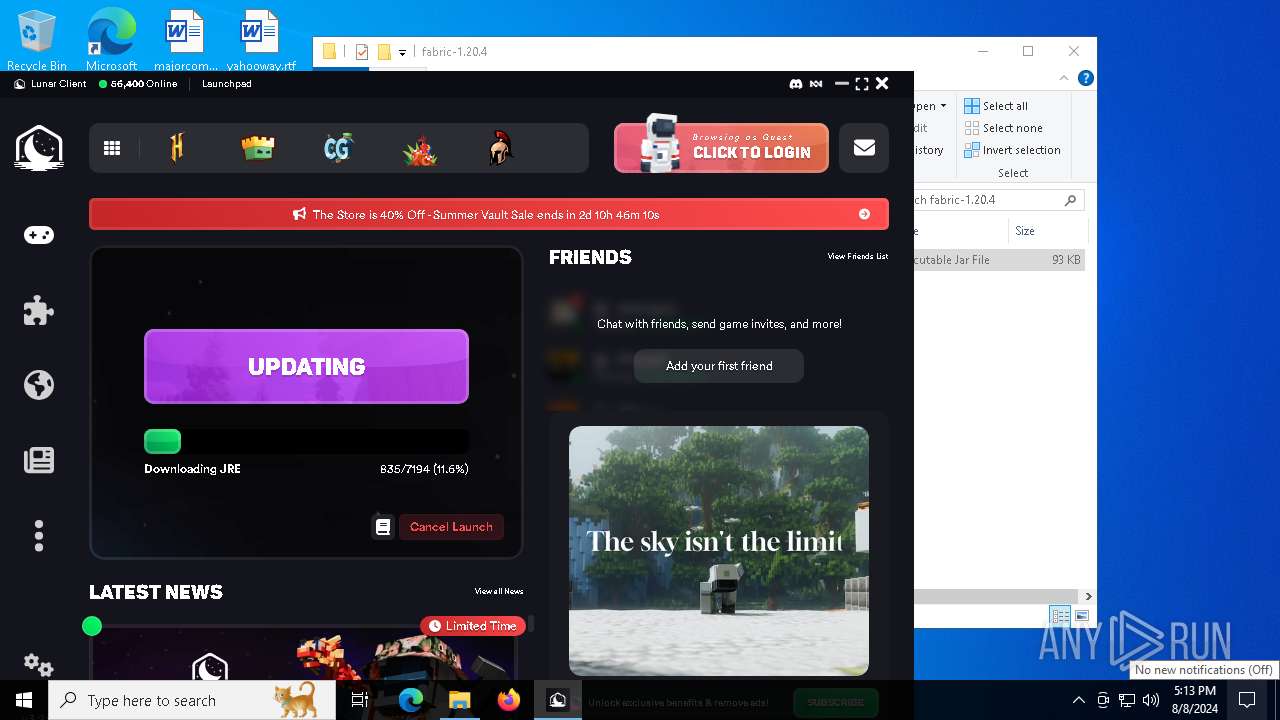
Task: Open the launch logs icon beside Cancel Launch
Action: (x=383, y=526)
